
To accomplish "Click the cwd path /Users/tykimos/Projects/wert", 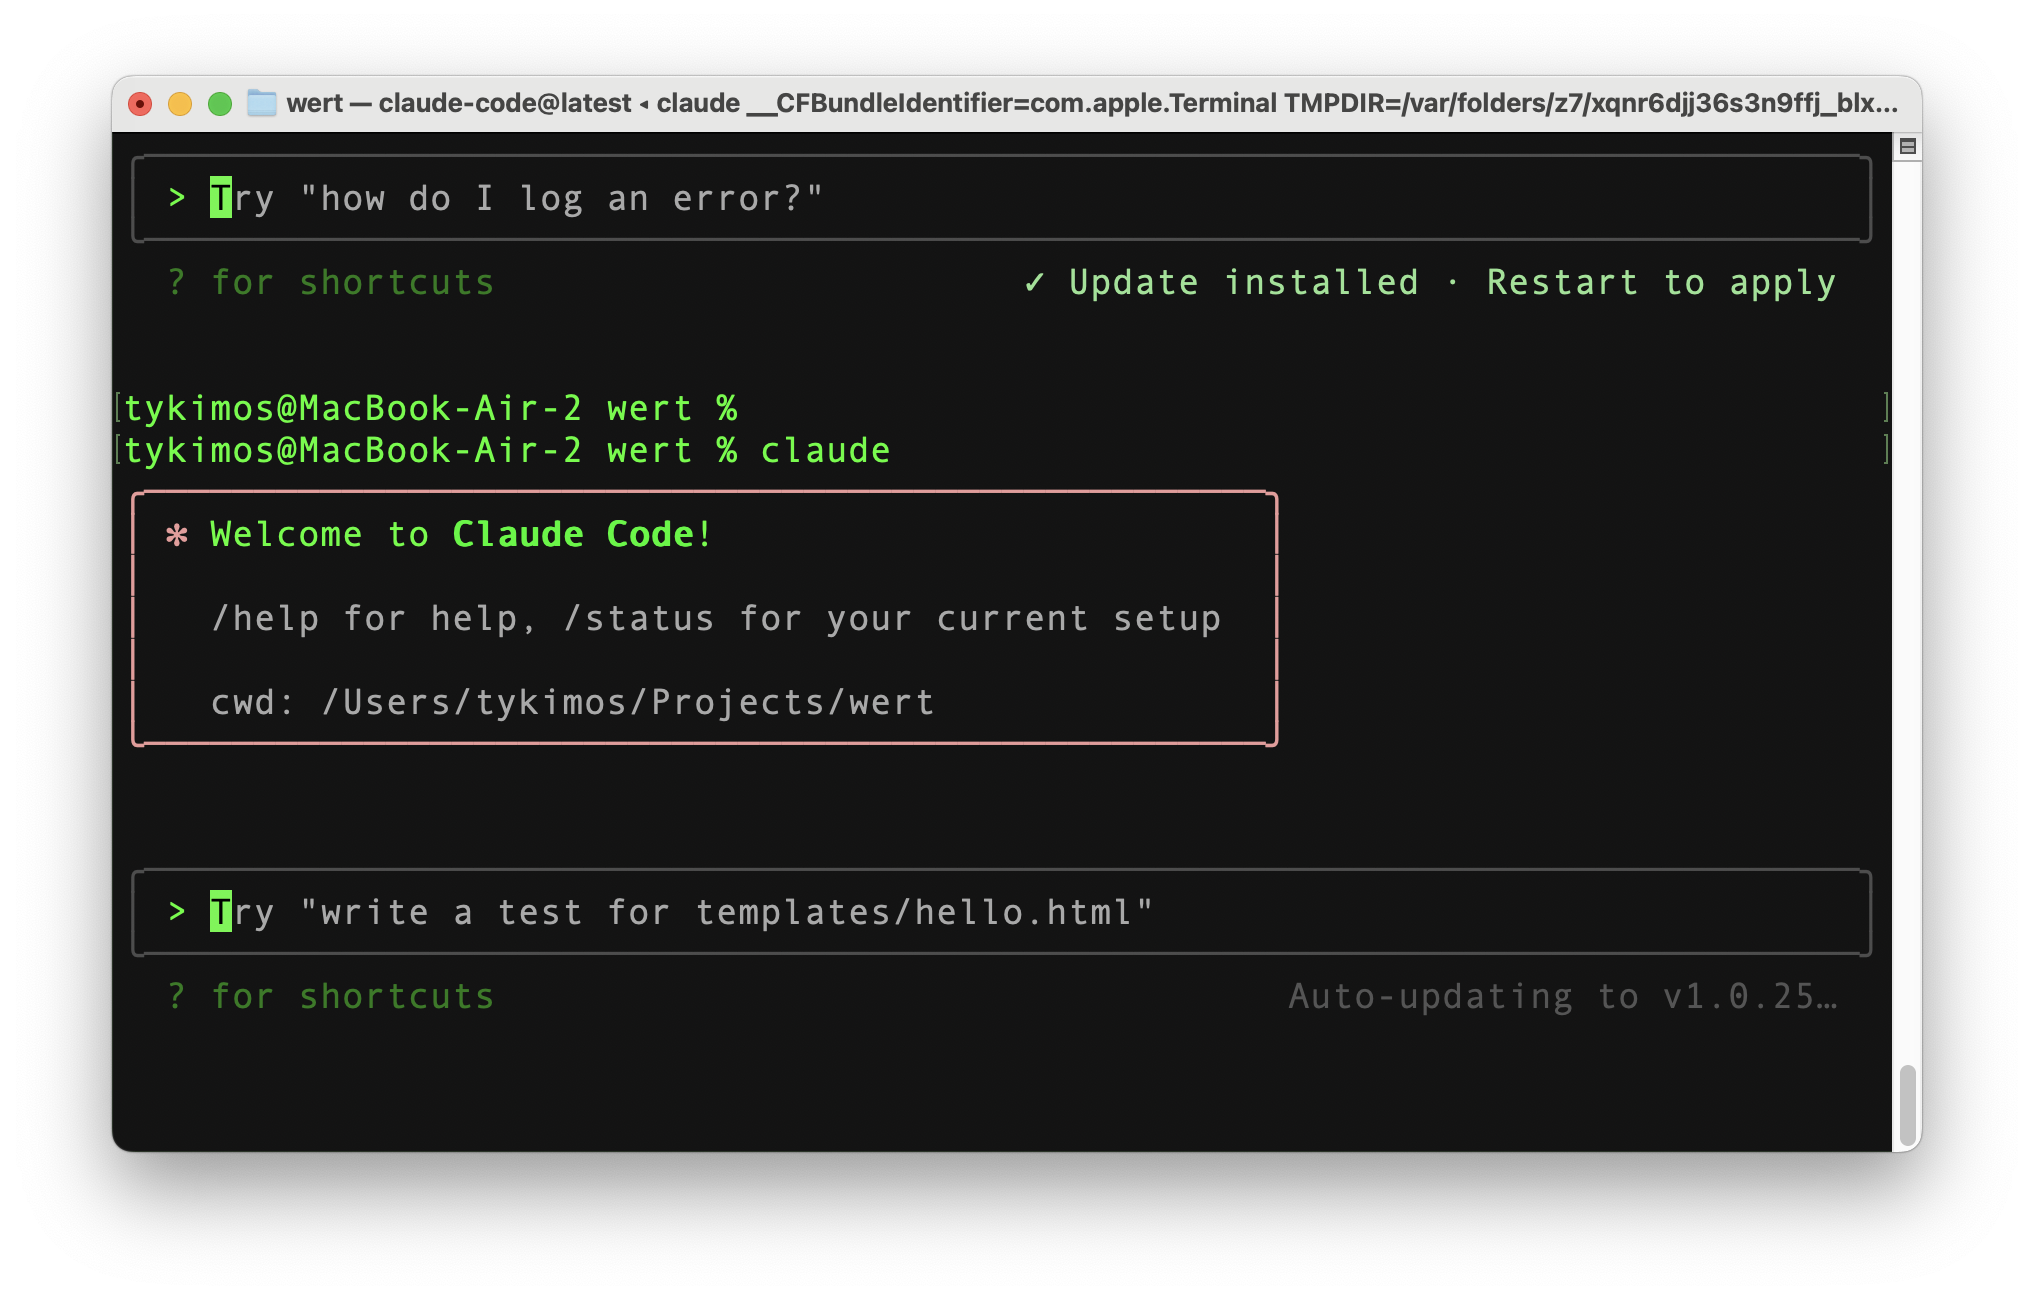I will [x=628, y=703].
